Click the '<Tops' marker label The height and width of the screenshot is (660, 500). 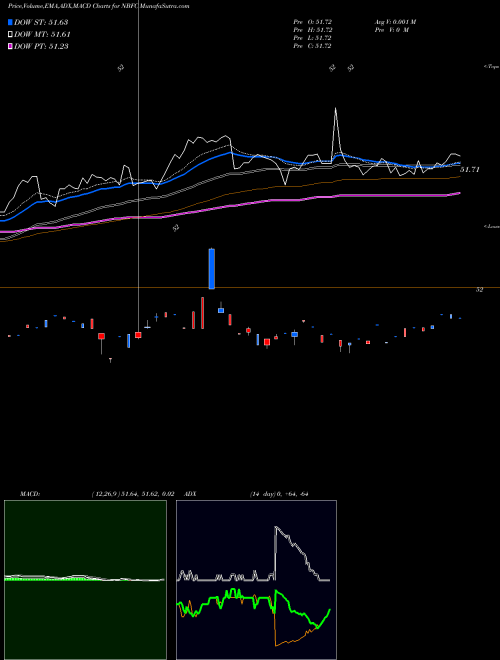492,67
